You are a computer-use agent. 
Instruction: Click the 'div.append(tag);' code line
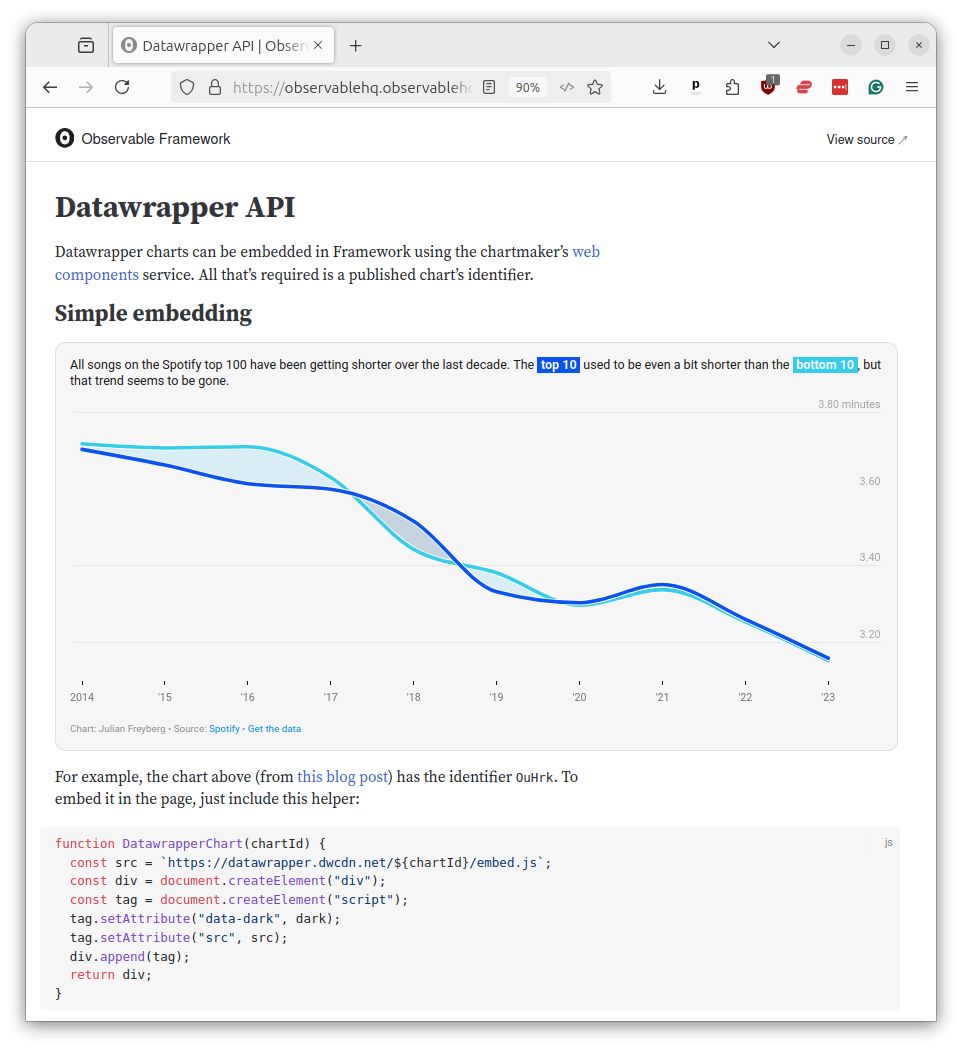click(130, 956)
